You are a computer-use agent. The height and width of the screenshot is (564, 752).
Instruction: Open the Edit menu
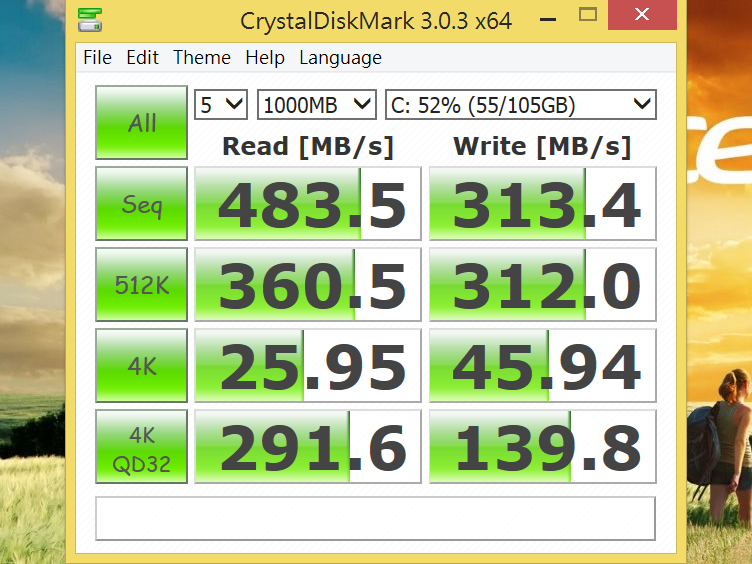[142, 58]
